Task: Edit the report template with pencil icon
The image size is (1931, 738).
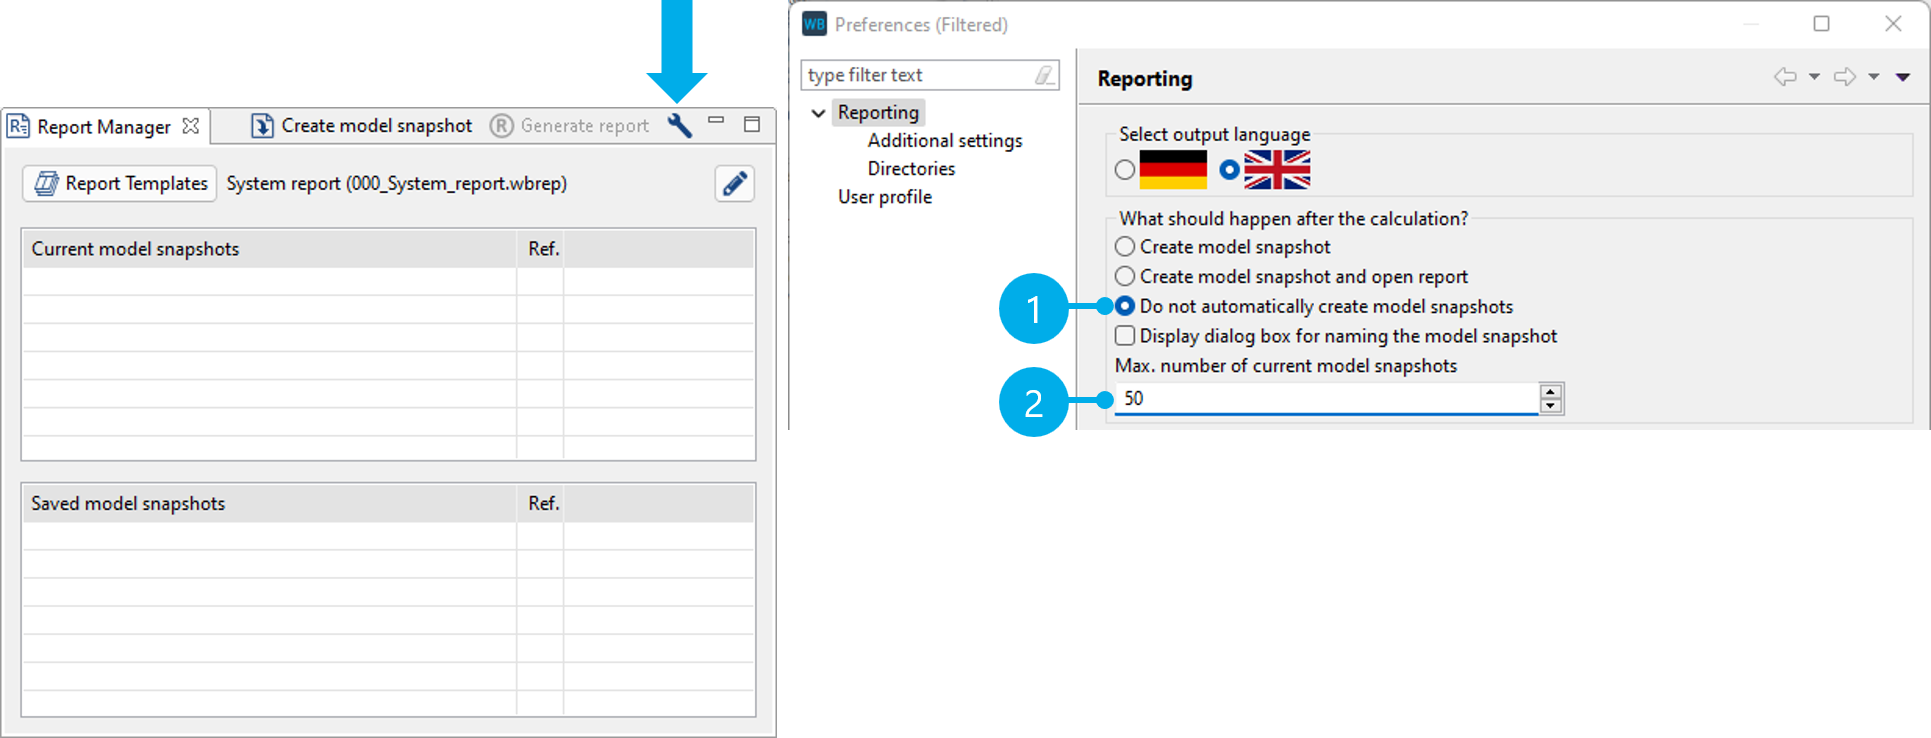Action: coord(734,183)
